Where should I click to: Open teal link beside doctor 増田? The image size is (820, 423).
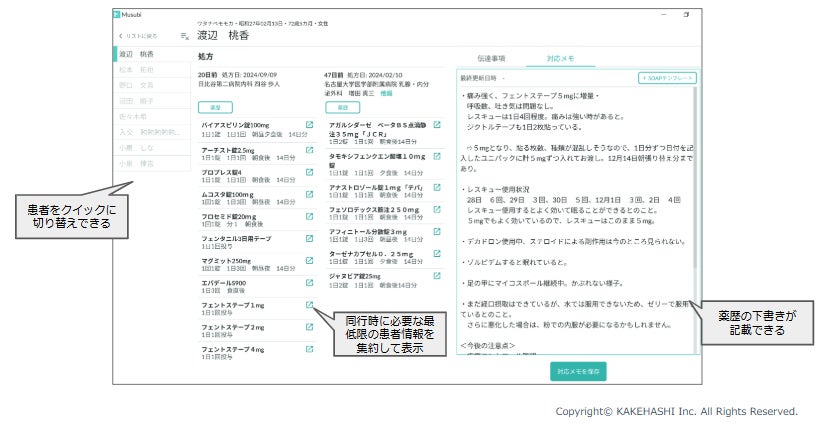(386, 94)
